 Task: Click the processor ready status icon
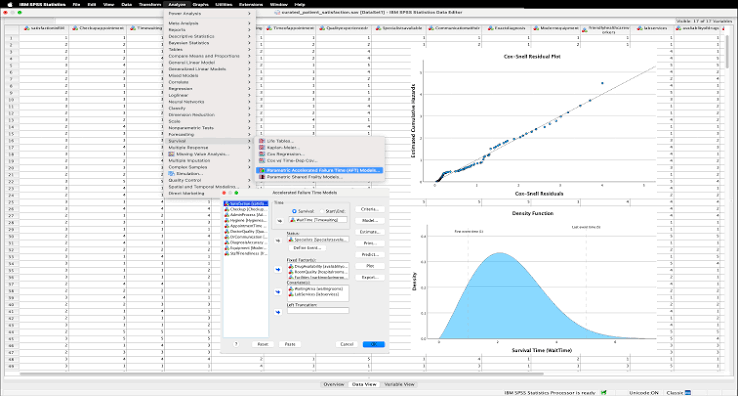604,392
